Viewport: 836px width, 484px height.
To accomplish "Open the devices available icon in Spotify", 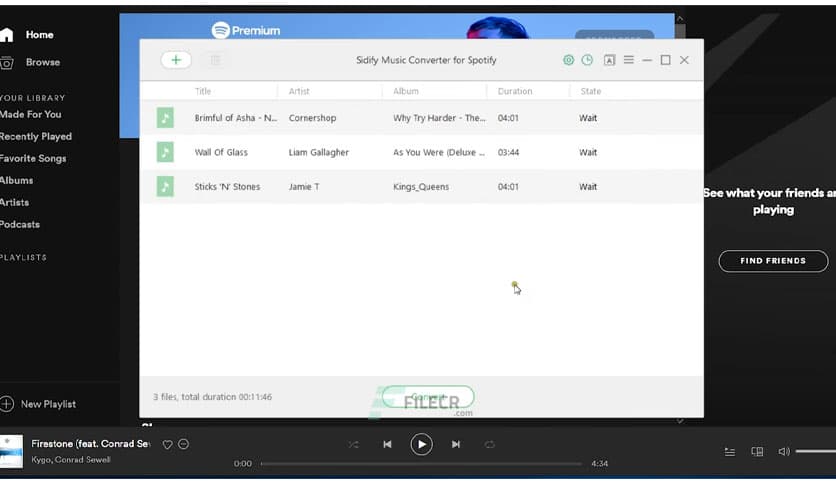I will (x=757, y=452).
